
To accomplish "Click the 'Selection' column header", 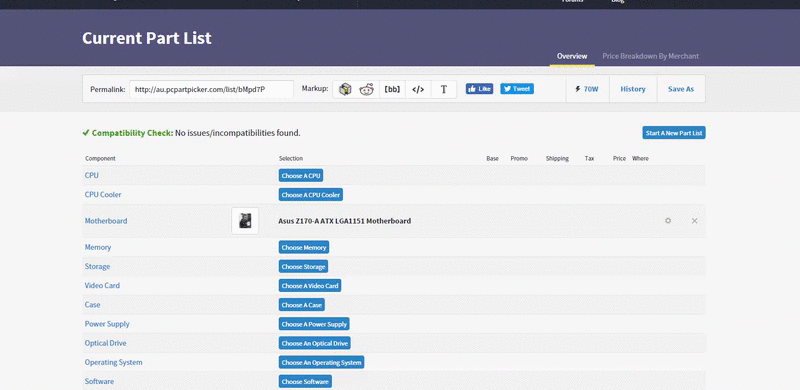I will (291, 158).
